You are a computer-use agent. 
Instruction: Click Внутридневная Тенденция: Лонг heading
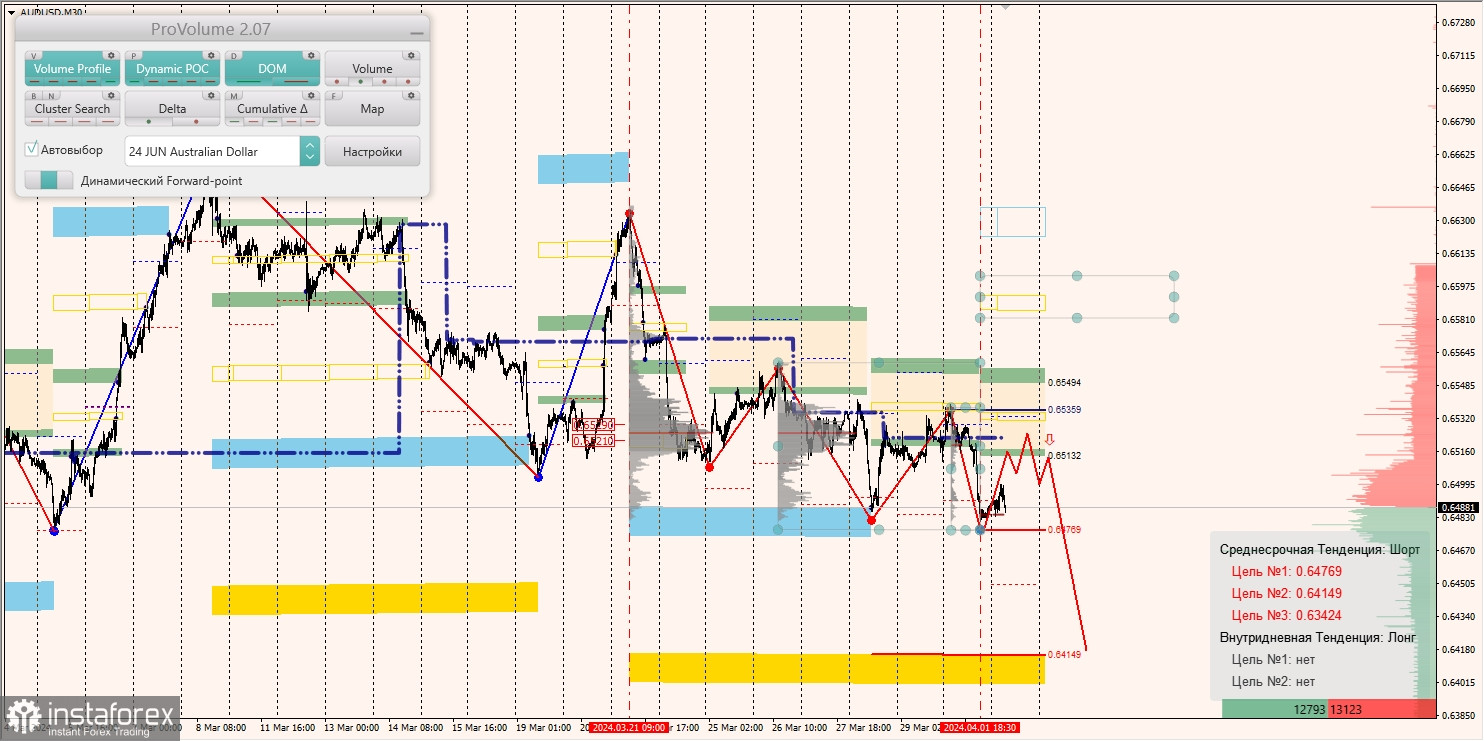click(1318, 637)
